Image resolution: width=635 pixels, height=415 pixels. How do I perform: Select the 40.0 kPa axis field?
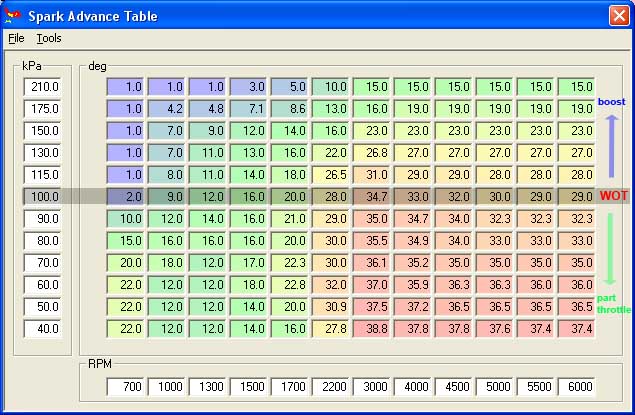tap(44, 329)
